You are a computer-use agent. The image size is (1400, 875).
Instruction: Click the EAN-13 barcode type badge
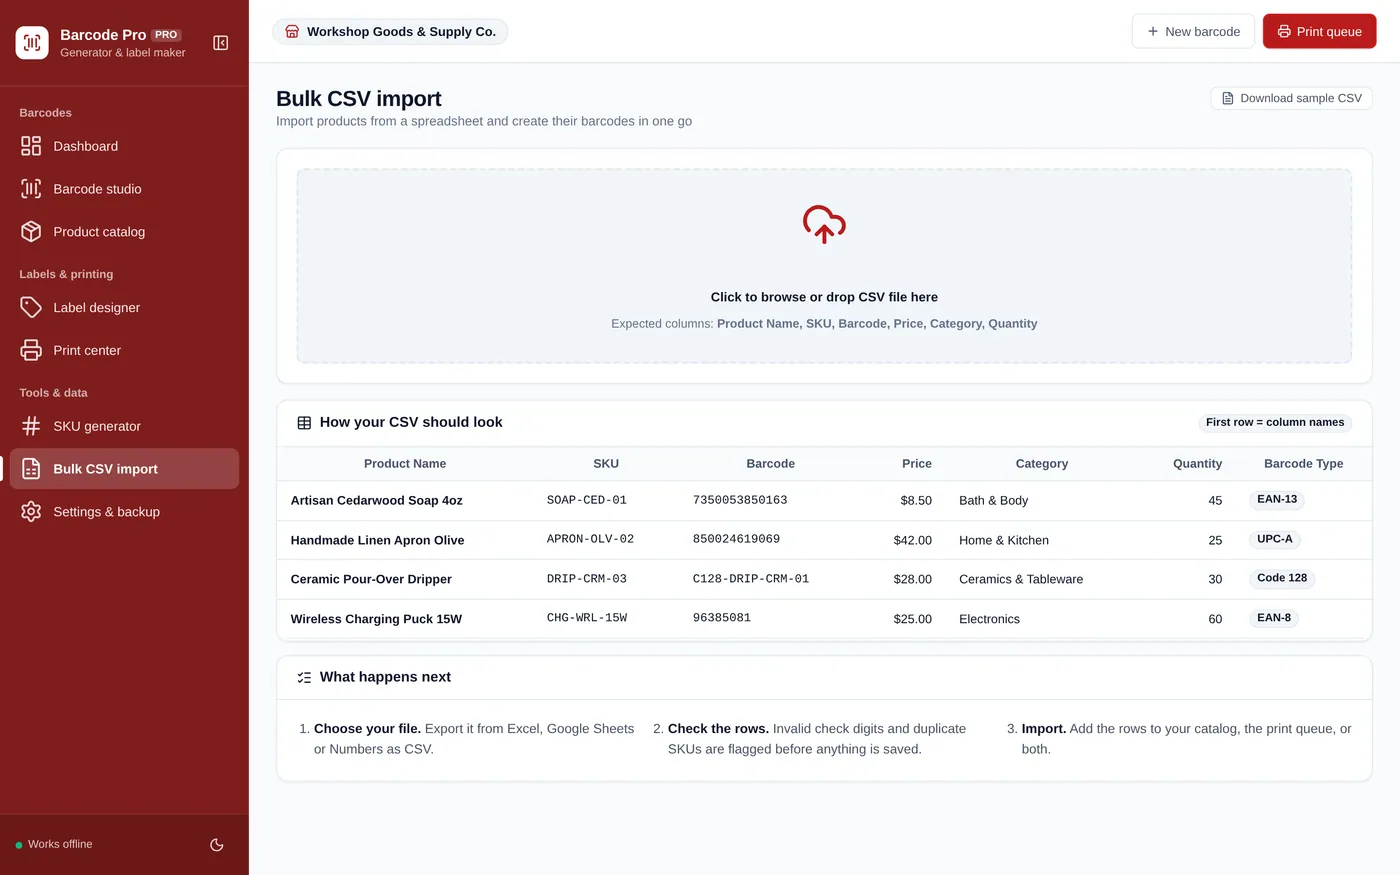1277,500
